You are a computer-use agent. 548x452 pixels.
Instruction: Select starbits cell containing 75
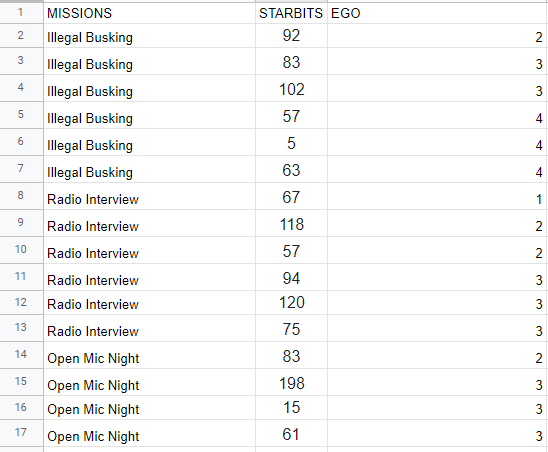[291, 328]
